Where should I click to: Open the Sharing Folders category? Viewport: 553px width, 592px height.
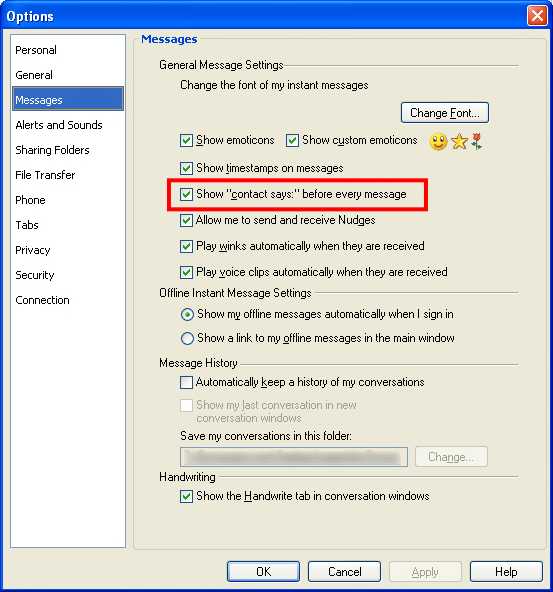52,150
